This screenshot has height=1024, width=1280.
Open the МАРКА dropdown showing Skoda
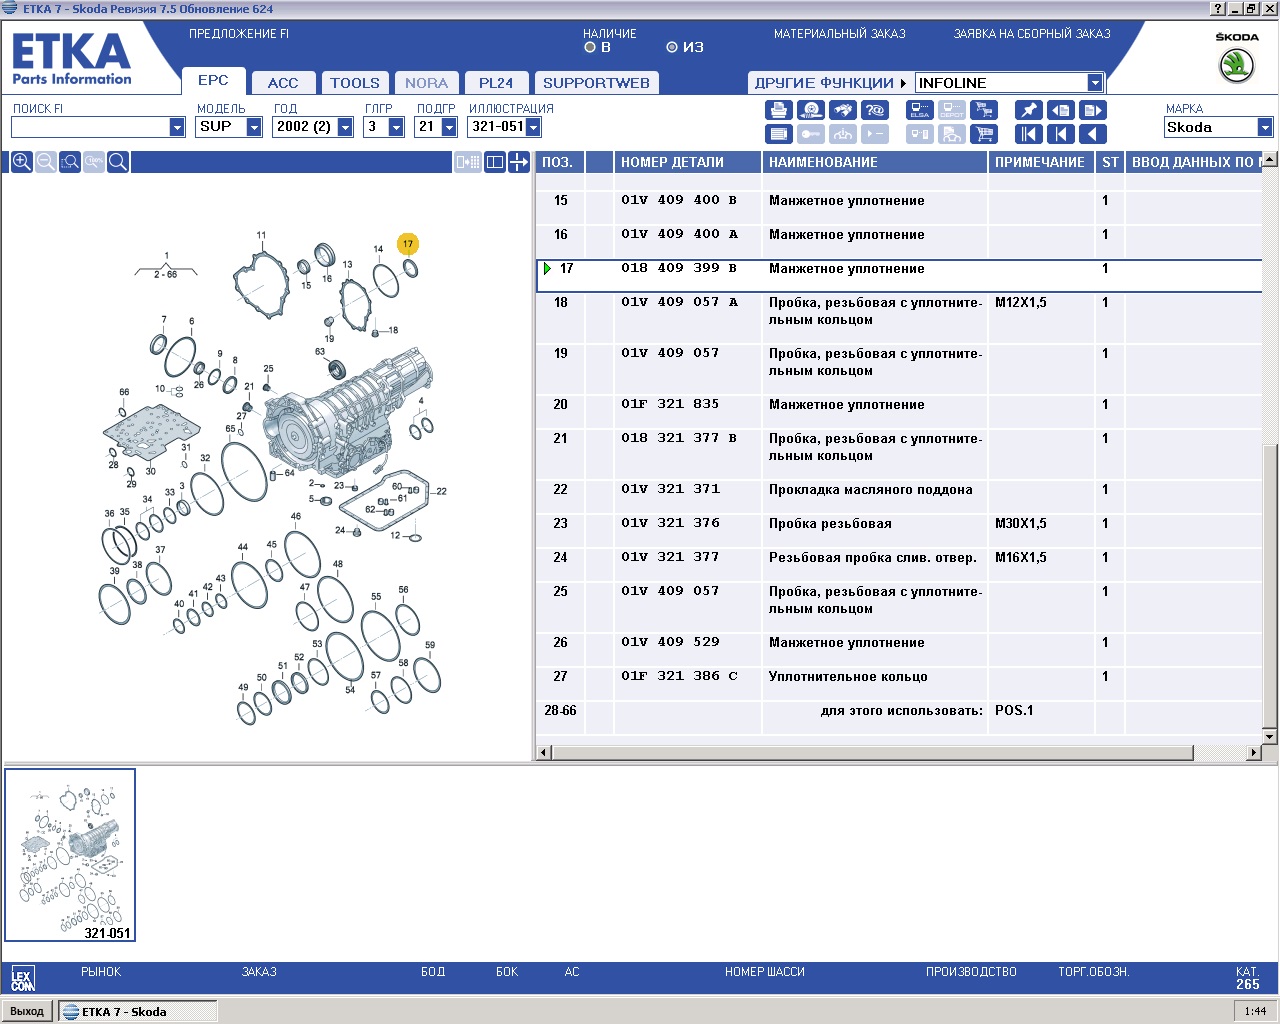click(x=1265, y=127)
